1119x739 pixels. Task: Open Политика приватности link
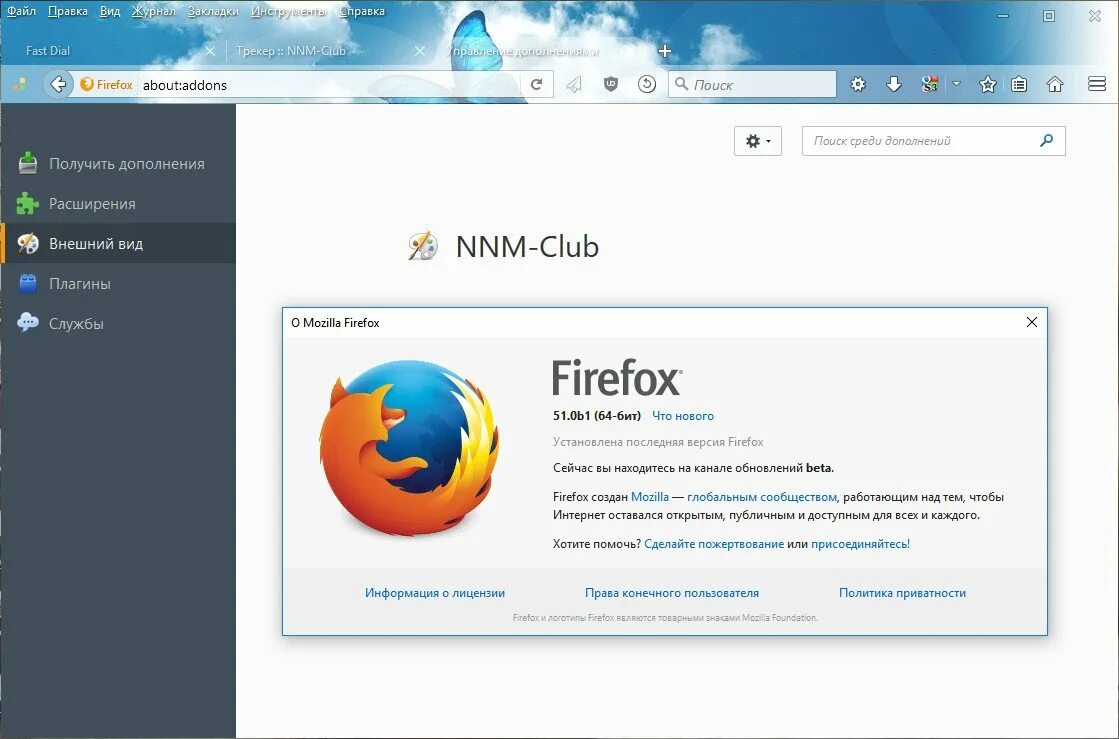coord(902,593)
